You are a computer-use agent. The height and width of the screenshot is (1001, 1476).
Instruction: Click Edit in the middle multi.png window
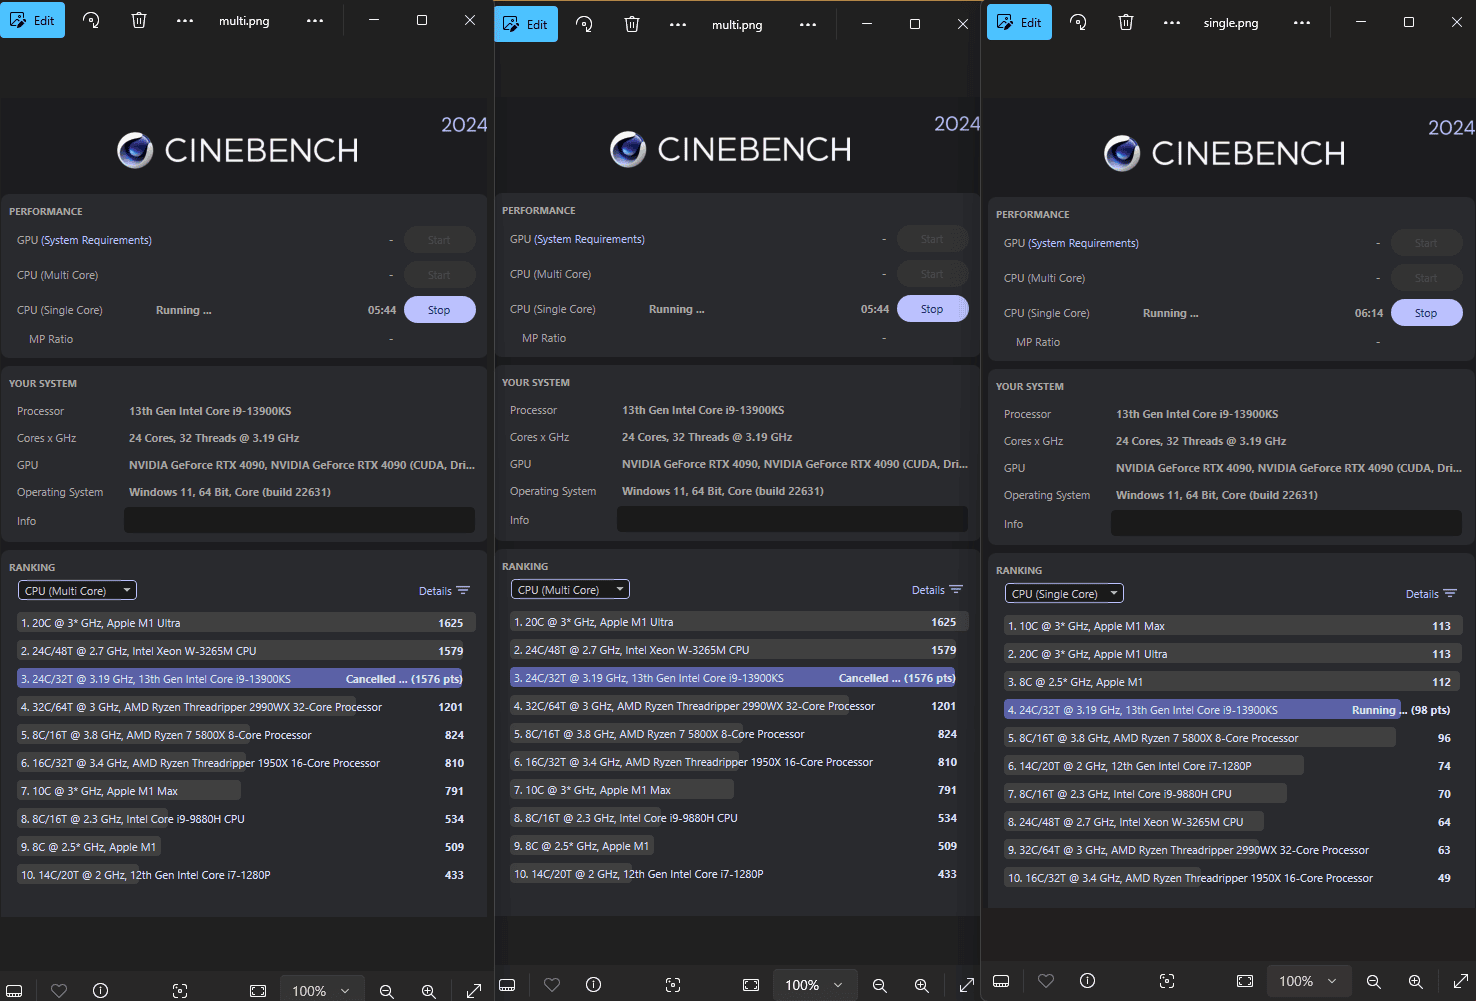tap(526, 24)
